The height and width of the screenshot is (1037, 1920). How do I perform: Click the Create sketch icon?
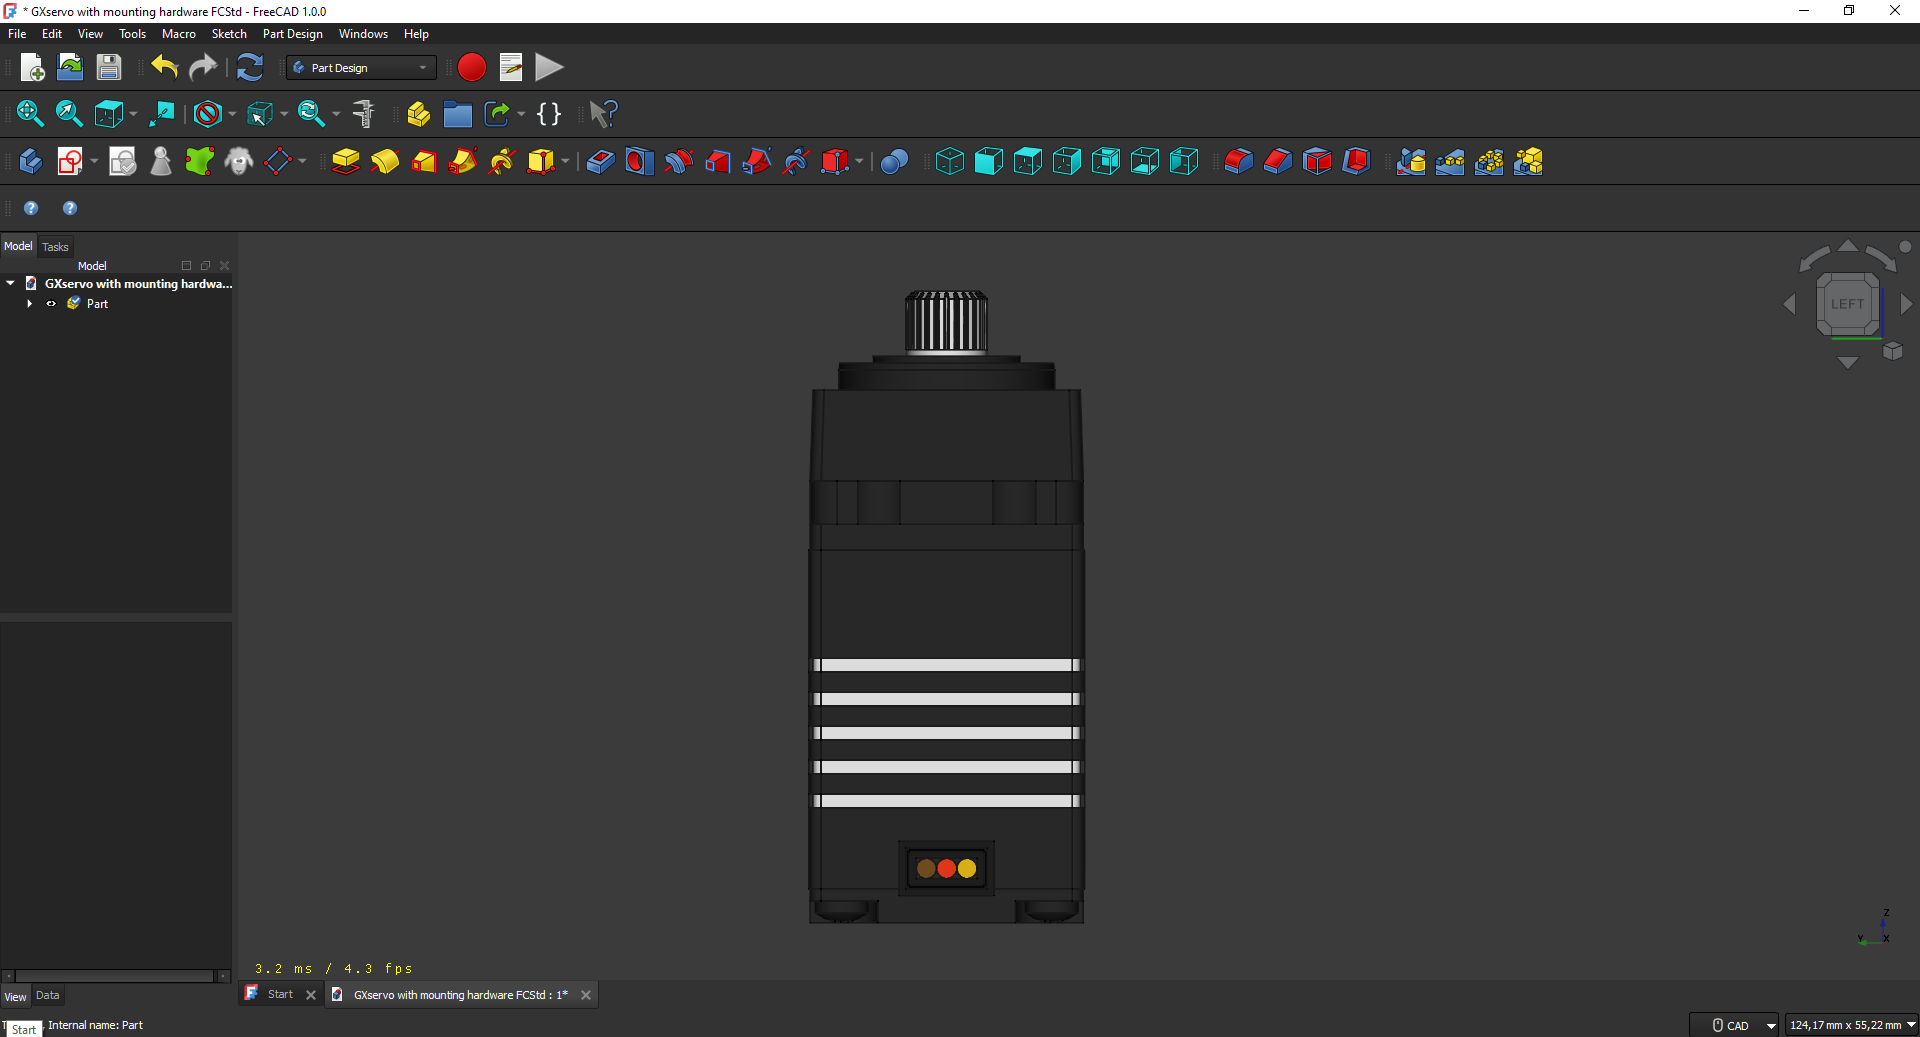click(70, 161)
